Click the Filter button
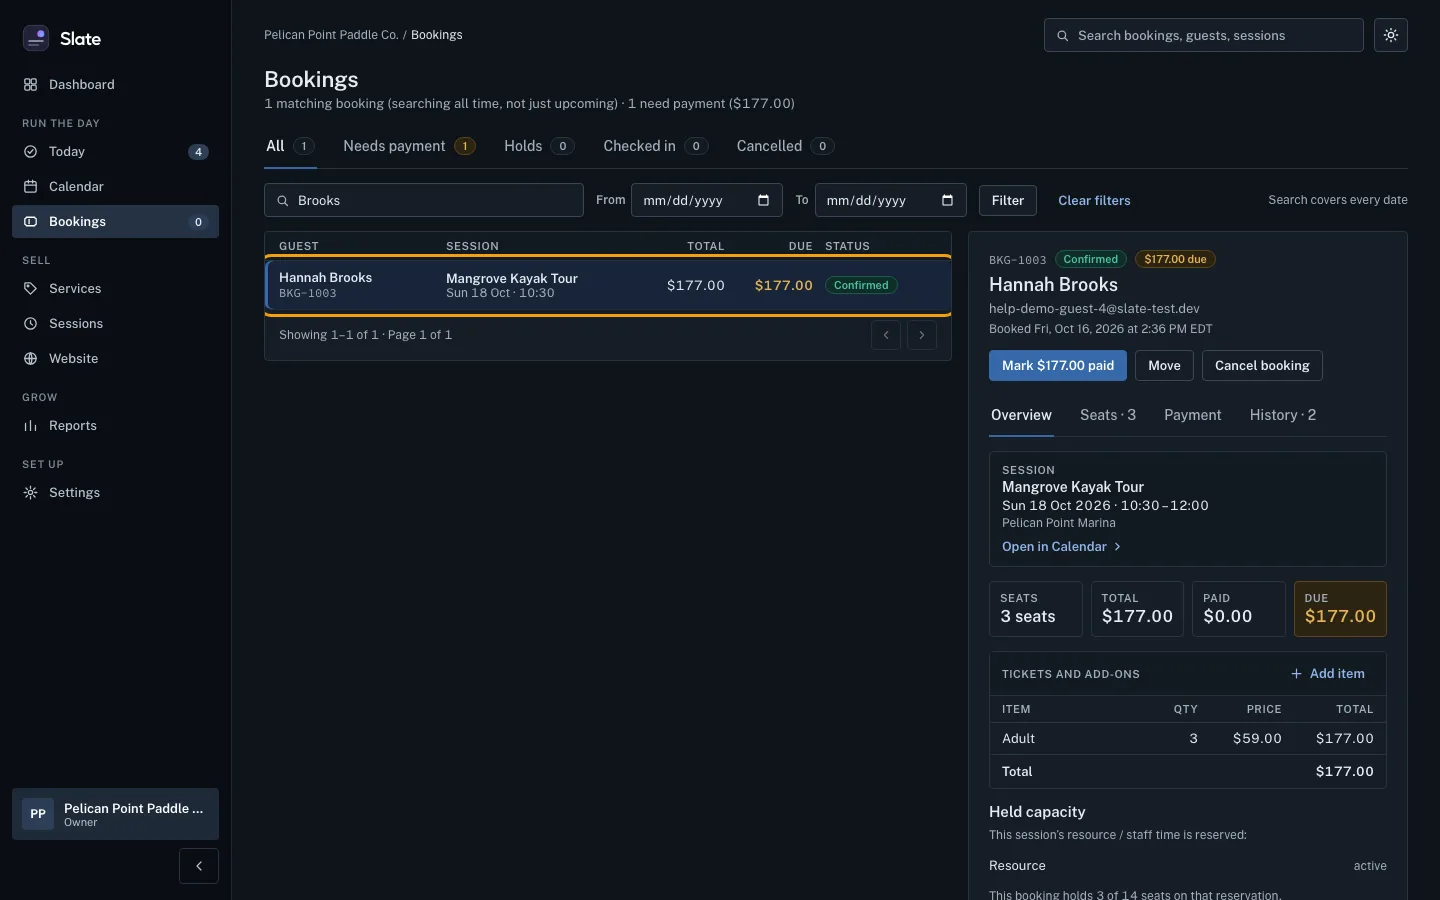 [x=1008, y=201]
